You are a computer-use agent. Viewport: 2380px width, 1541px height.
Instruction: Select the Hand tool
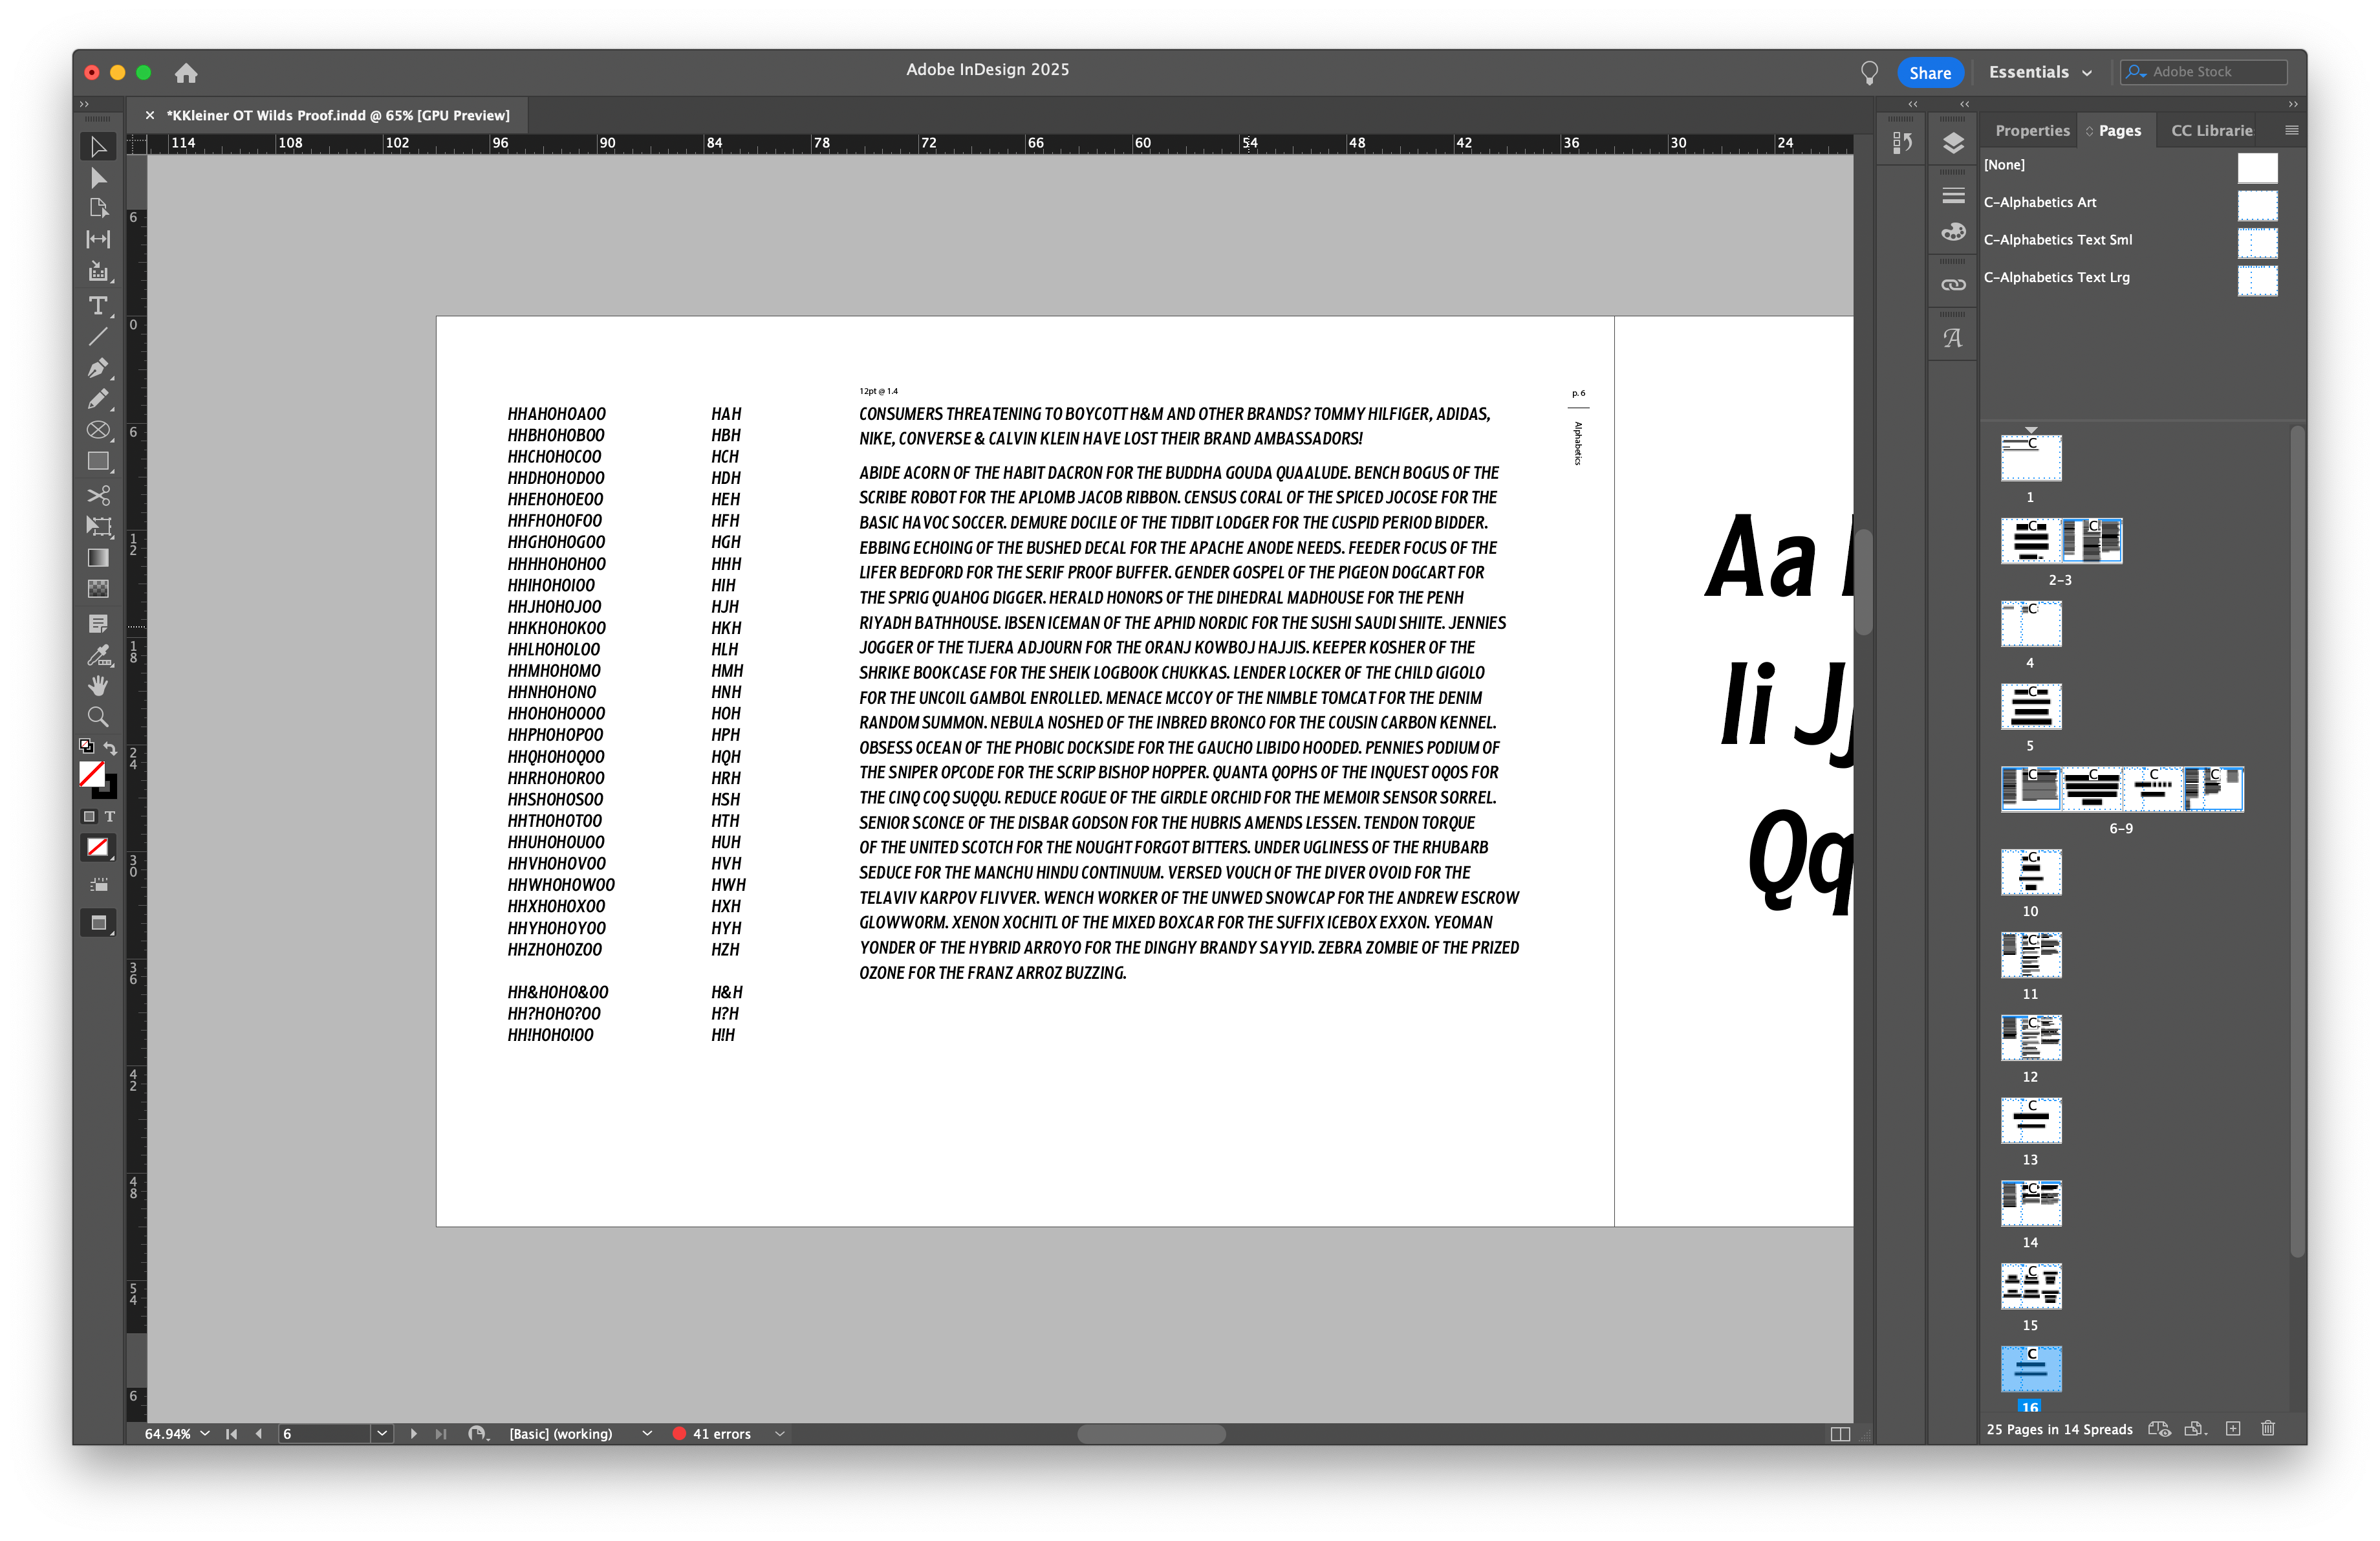98,686
